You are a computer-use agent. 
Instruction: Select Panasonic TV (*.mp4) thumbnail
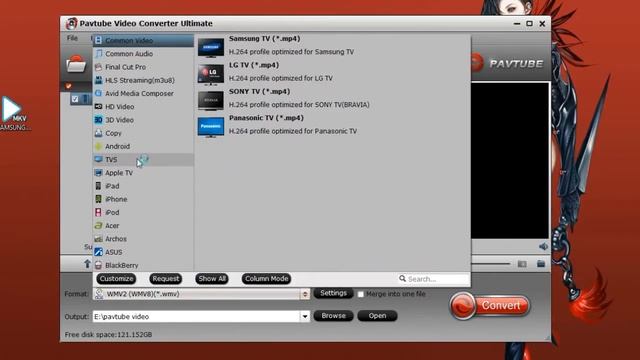click(x=211, y=127)
